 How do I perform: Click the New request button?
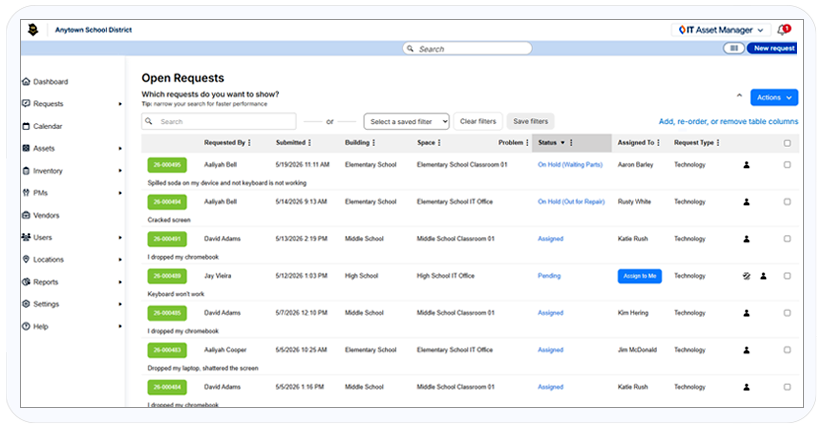click(772, 48)
